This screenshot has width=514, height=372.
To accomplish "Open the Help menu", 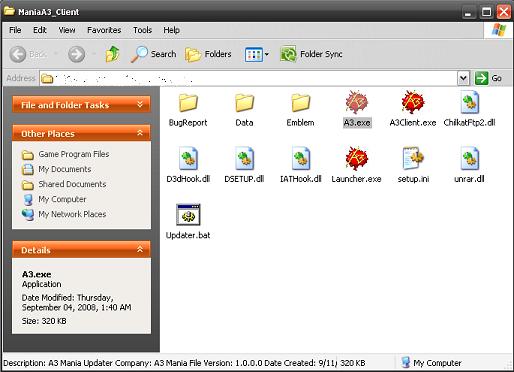I will click(171, 30).
